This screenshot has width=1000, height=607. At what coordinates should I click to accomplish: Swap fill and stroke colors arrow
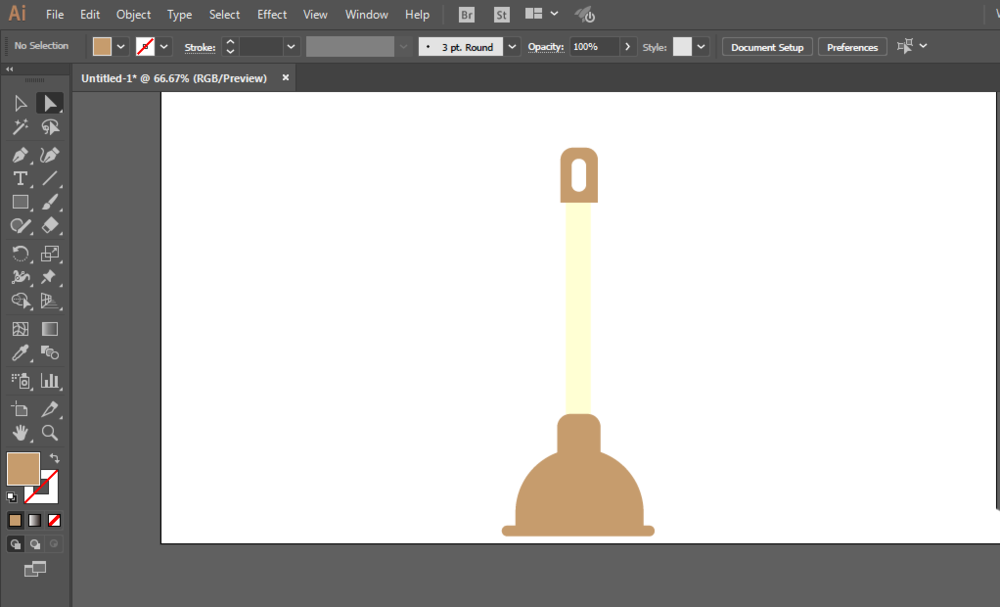pos(55,458)
